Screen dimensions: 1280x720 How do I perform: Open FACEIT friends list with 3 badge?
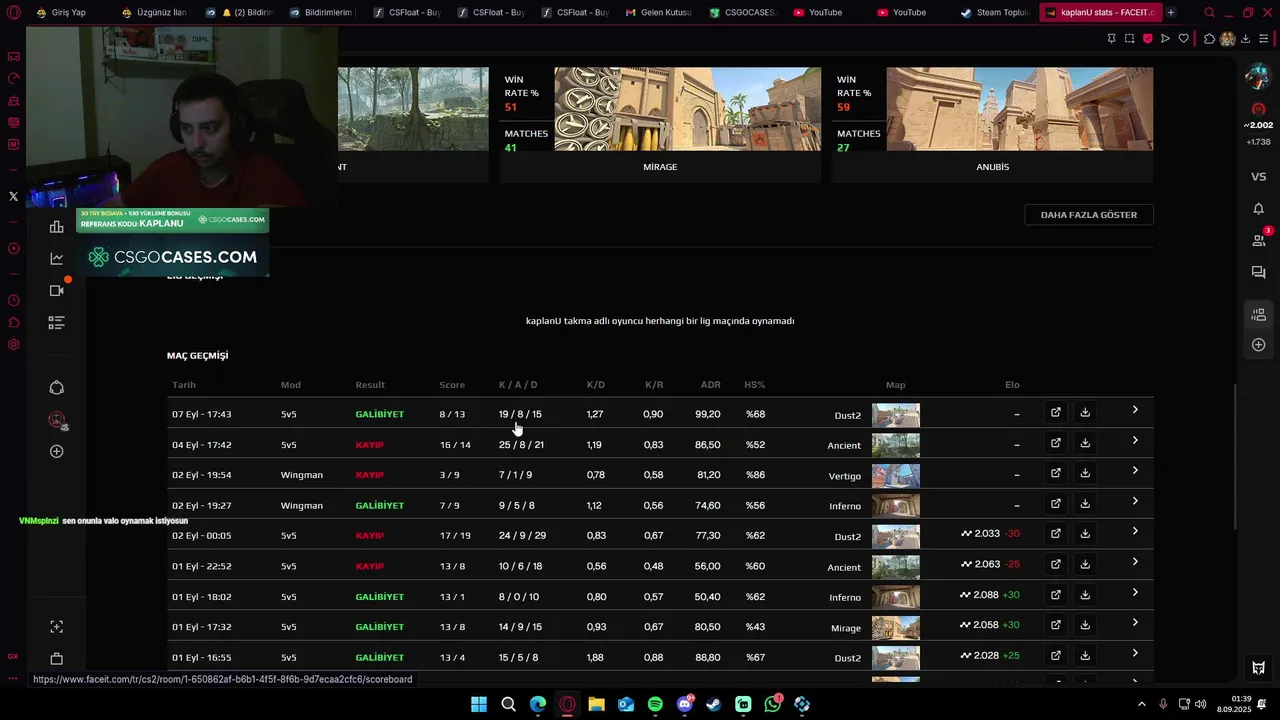tap(1258, 240)
